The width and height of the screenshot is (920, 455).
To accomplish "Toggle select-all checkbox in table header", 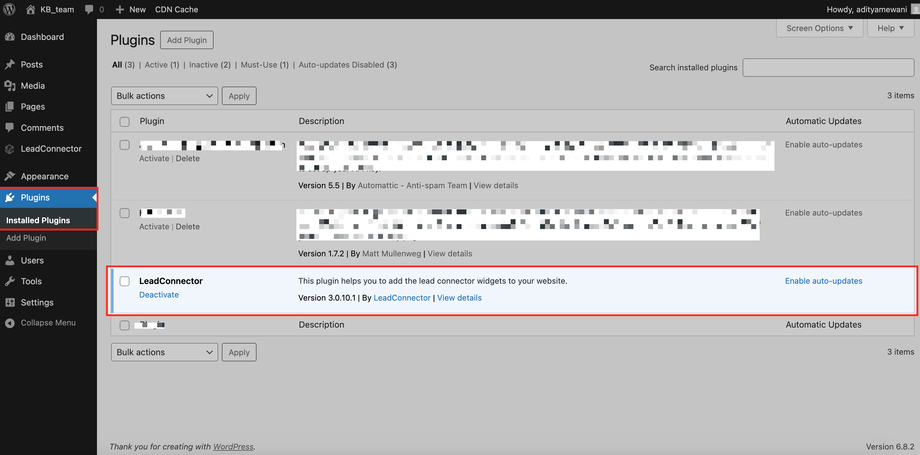I will (x=125, y=121).
